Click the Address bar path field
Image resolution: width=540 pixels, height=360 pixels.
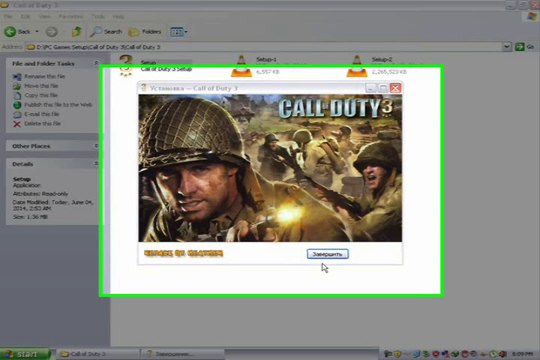click(263, 47)
